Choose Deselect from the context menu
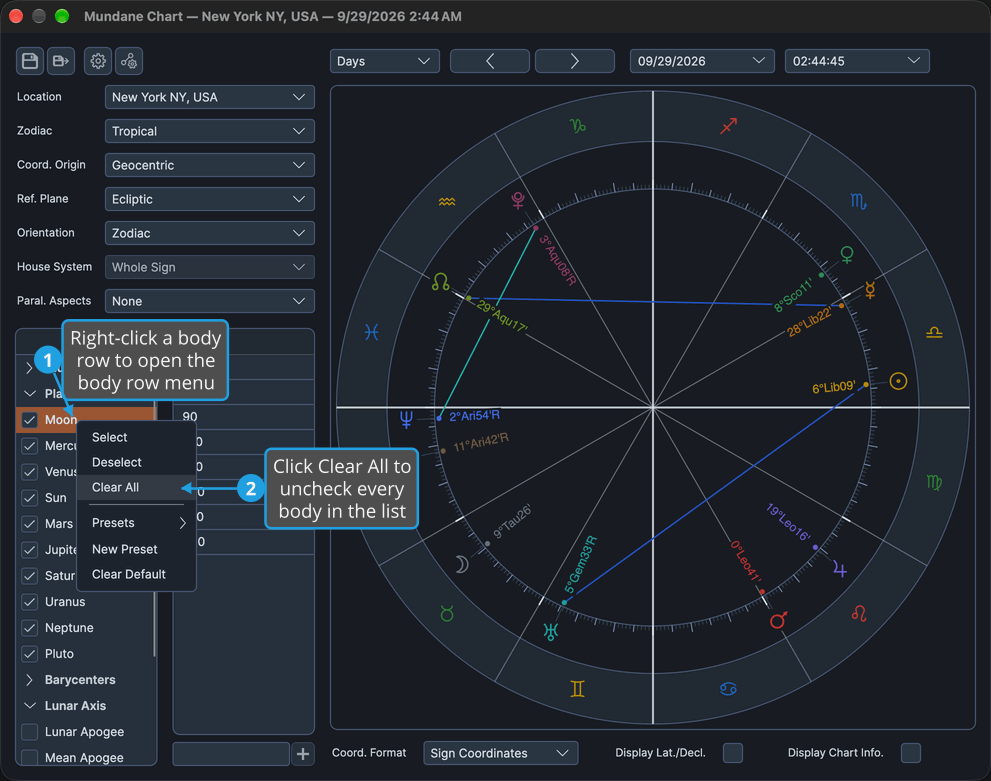This screenshot has width=991, height=781. pyautogui.click(x=136, y=463)
